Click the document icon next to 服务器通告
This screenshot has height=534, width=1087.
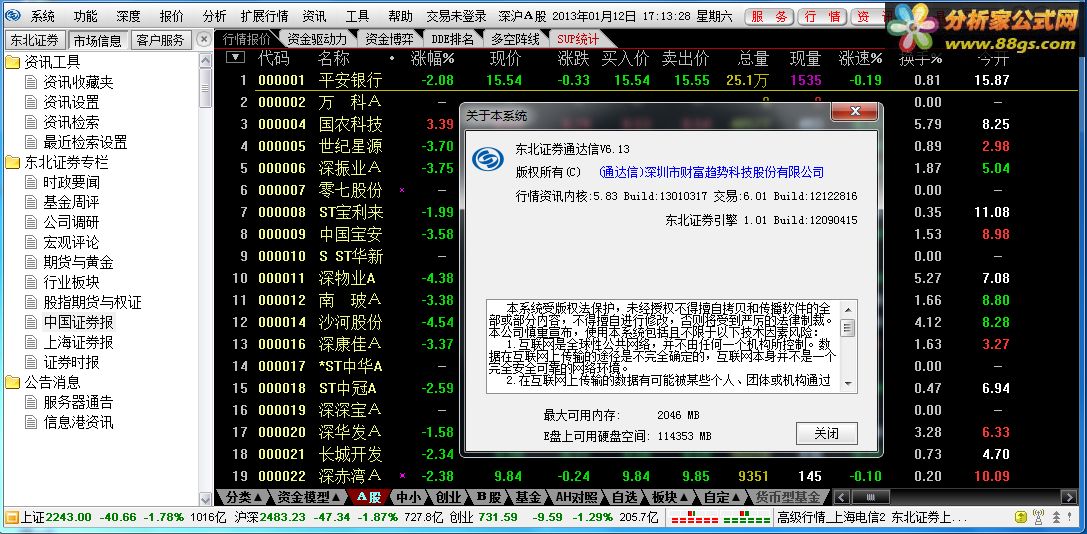click(31, 402)
